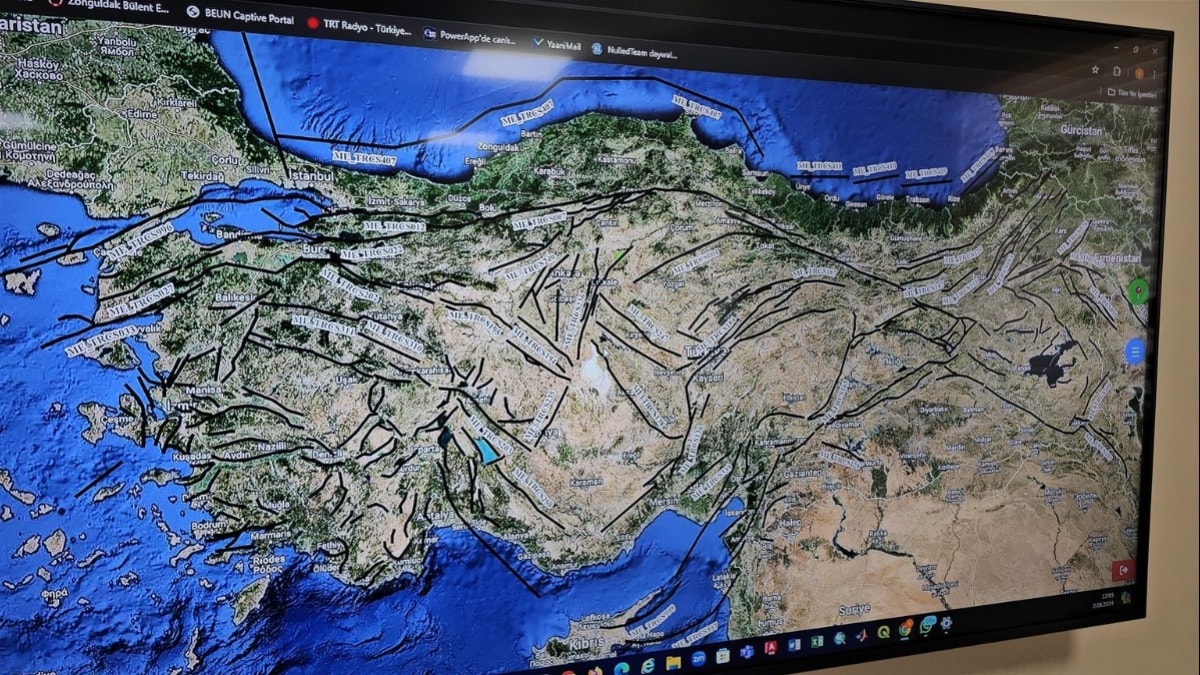Bookmark the page with the star icon
The height and width of the screenshot is (675, 1200).
point(1095,69)
